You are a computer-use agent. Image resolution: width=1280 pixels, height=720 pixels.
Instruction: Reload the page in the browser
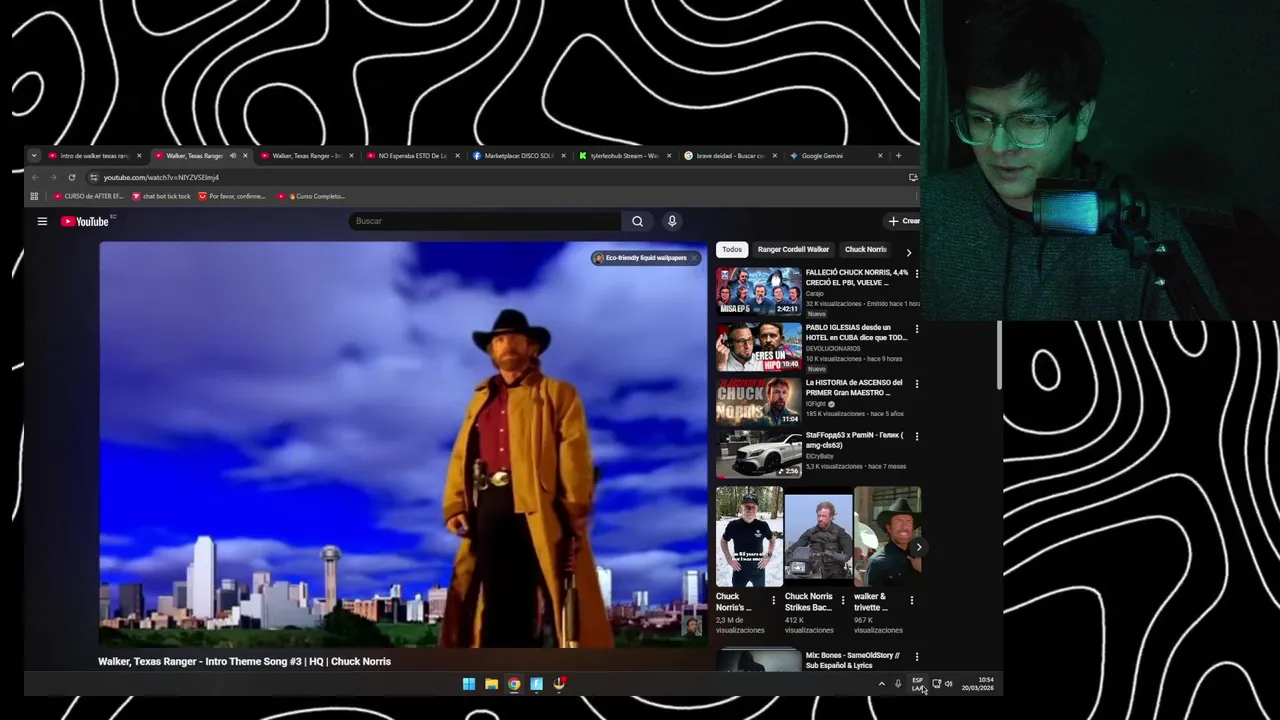tap(72, 177)
